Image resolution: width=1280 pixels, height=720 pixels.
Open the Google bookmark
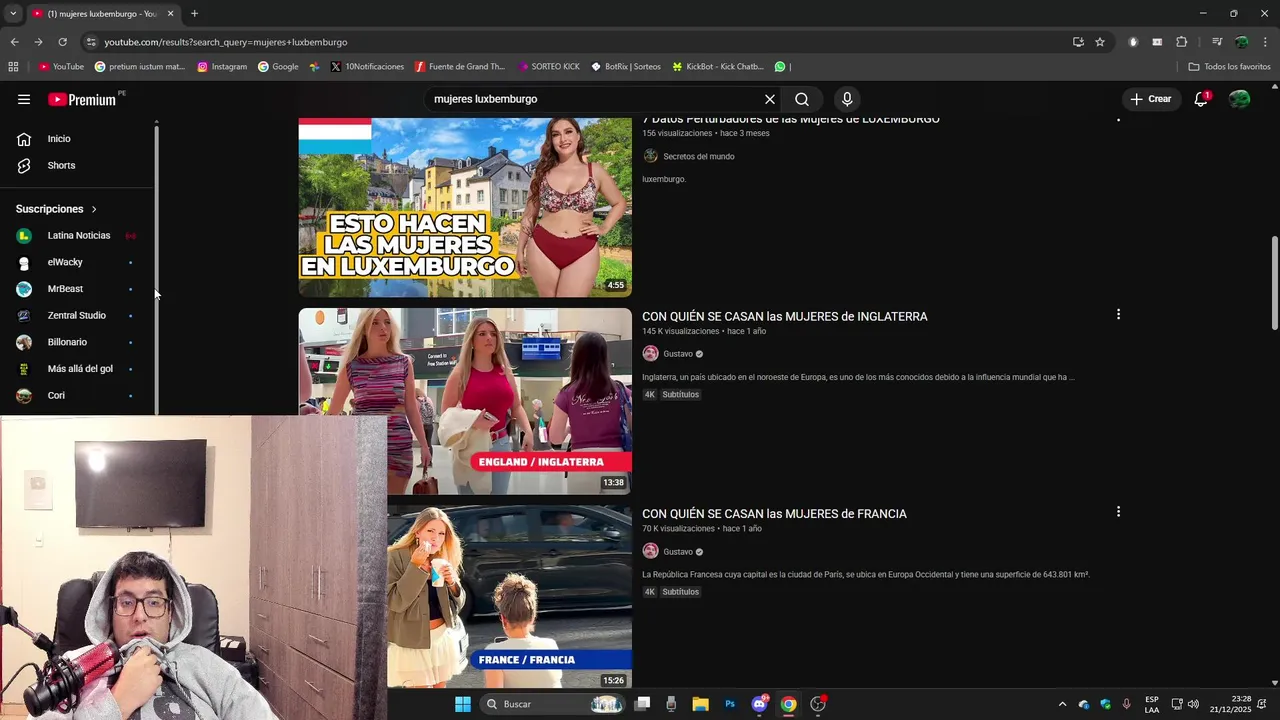pyautogui.click(x=278, y=67)
